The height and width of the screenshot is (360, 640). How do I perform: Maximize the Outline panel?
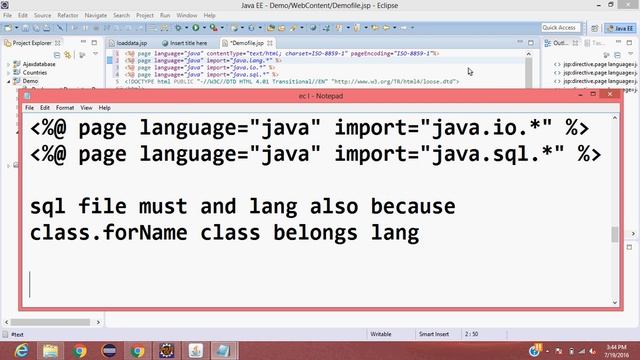pyautogui.click(x=629, y=42)
